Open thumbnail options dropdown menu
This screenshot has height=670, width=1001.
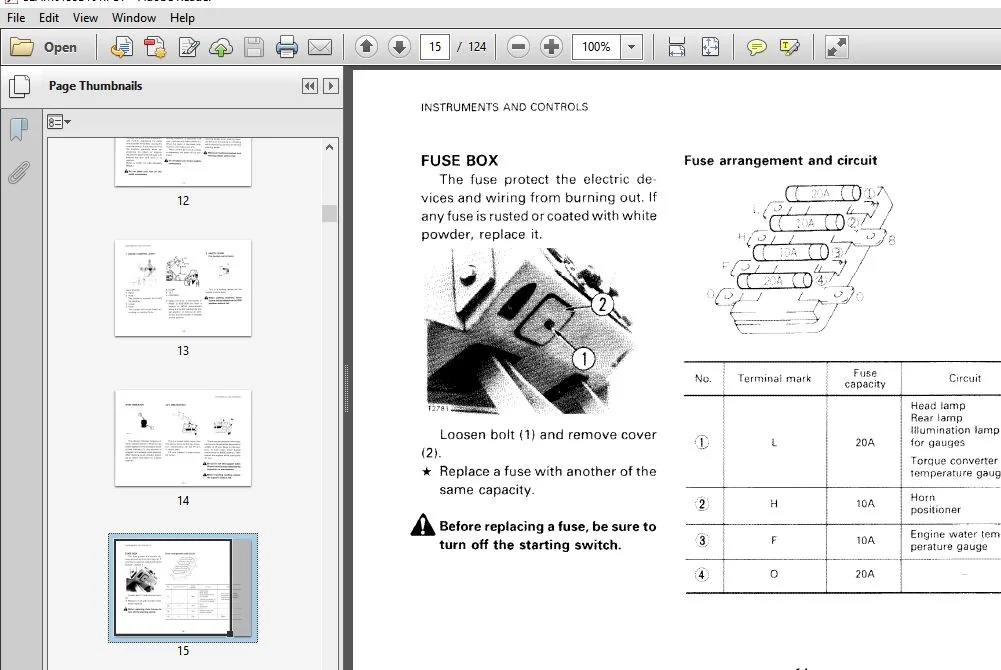(x=58, y=121)
